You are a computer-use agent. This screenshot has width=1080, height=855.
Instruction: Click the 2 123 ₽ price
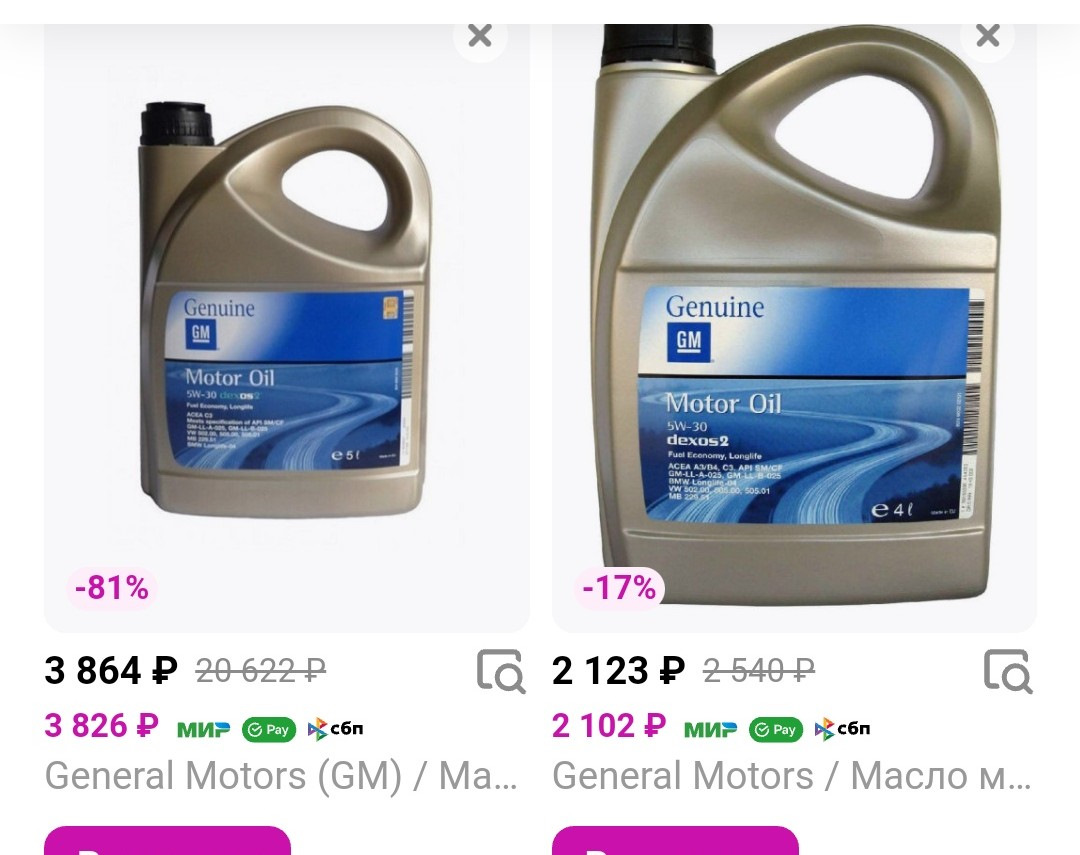[x=619, y=670]
